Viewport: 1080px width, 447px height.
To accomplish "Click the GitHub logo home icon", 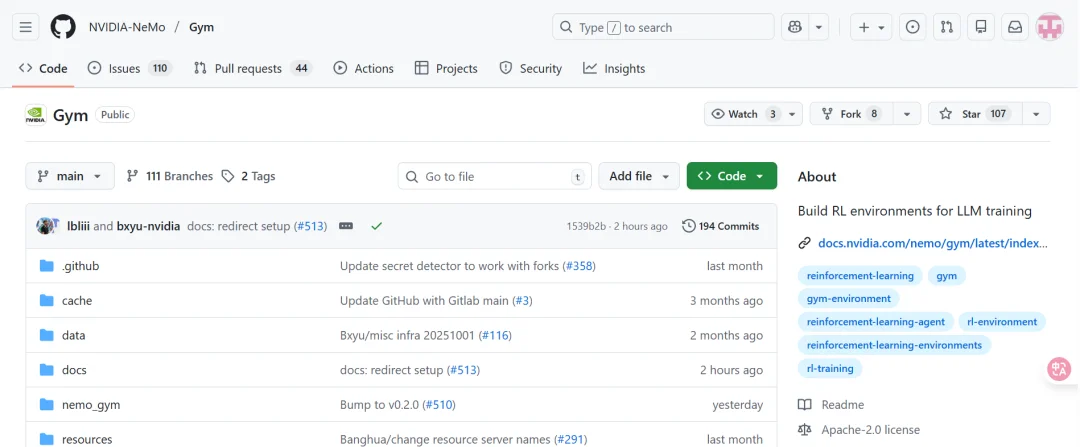I will pyautogui.click(x=63, y=27).
